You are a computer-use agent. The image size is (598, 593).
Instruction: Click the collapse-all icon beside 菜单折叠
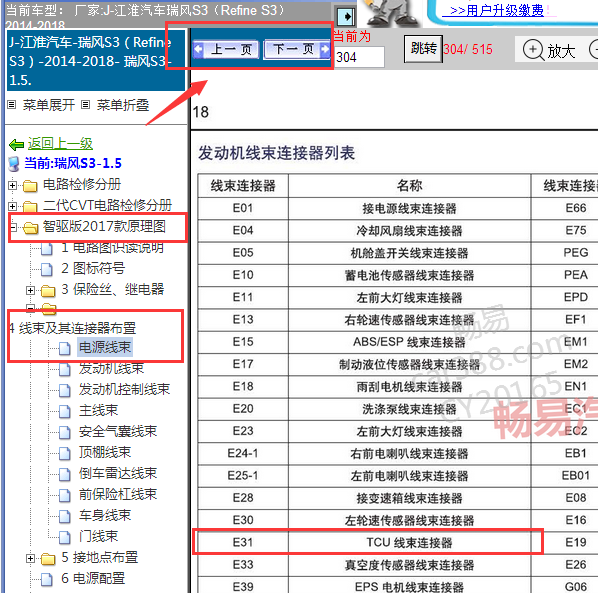[x=85, y=104]
